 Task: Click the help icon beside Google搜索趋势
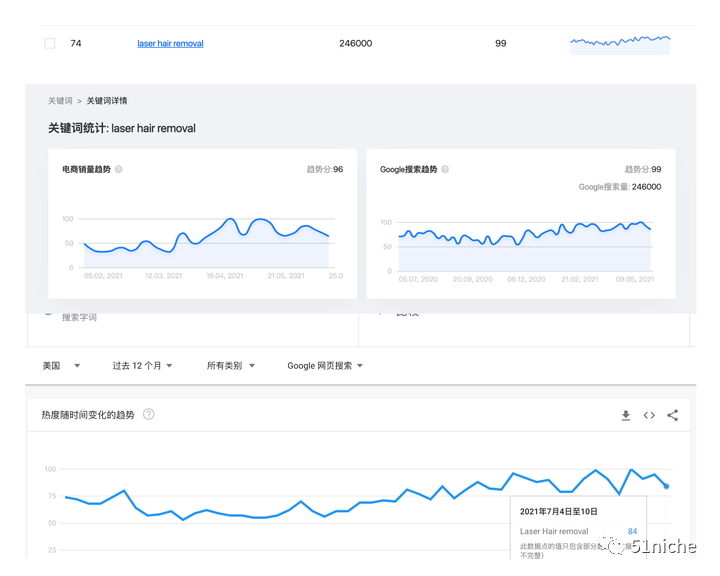tap(445, 169)
